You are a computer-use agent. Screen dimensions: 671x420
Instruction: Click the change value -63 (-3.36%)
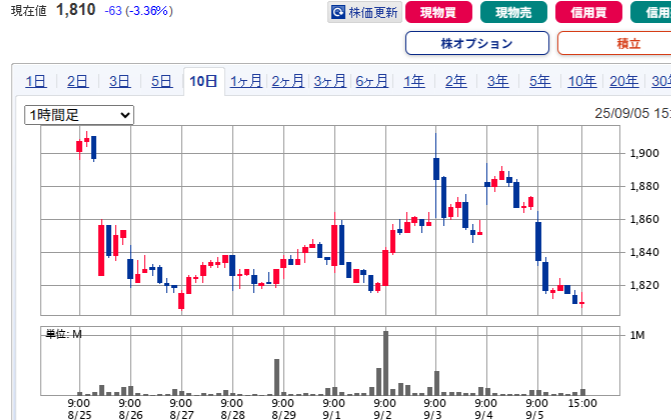point(139,10)
